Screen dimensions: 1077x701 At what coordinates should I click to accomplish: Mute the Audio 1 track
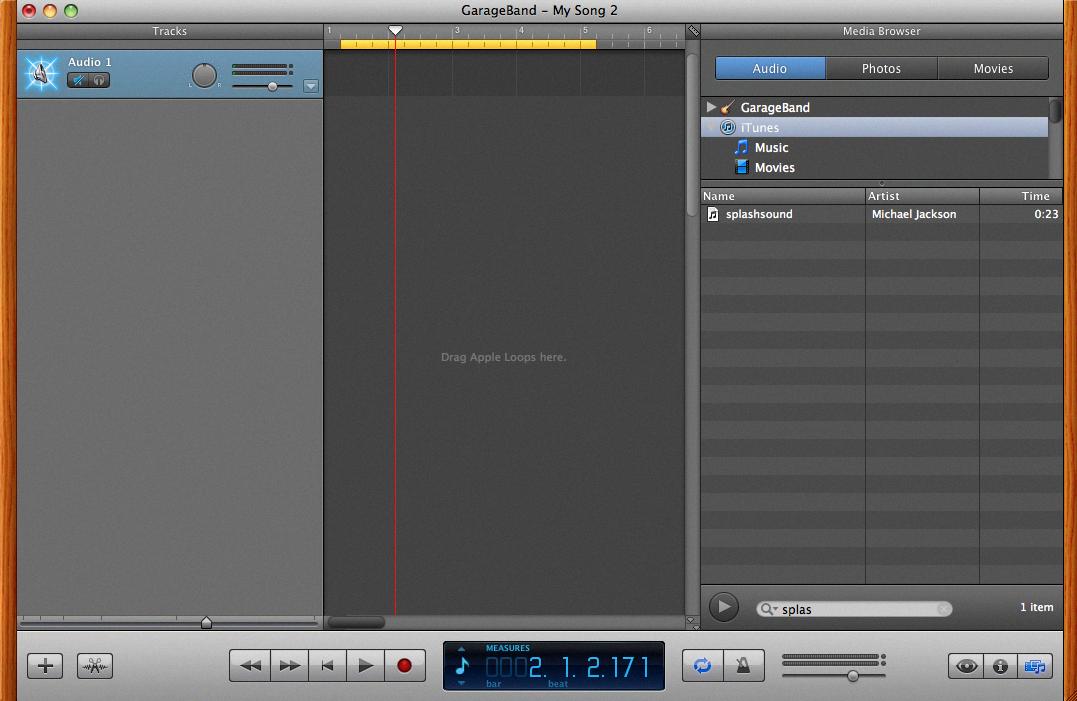click(78, 80)
